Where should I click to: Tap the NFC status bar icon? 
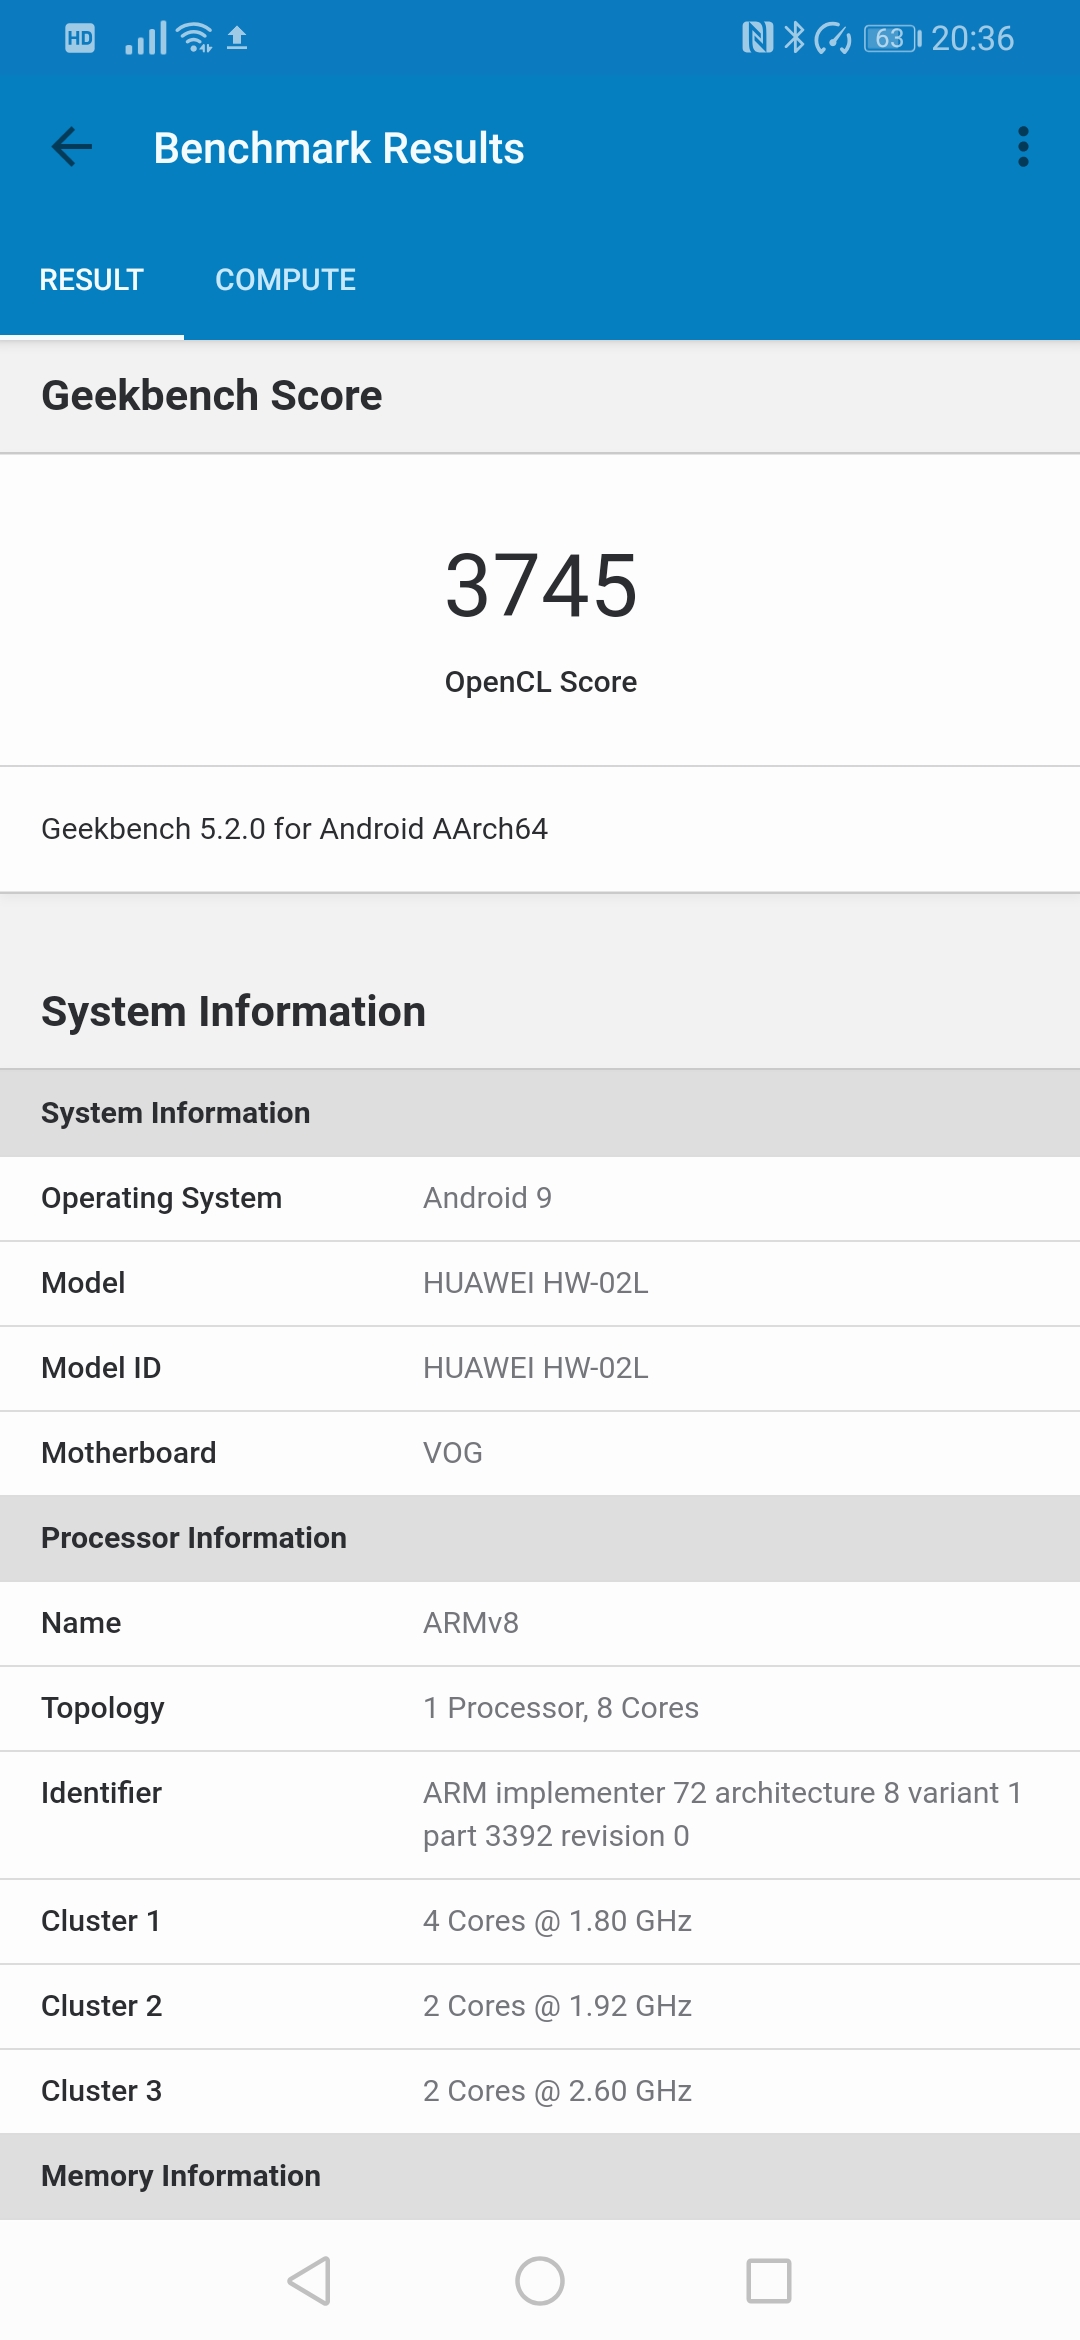pyautogui.click(x=757, y=38)
